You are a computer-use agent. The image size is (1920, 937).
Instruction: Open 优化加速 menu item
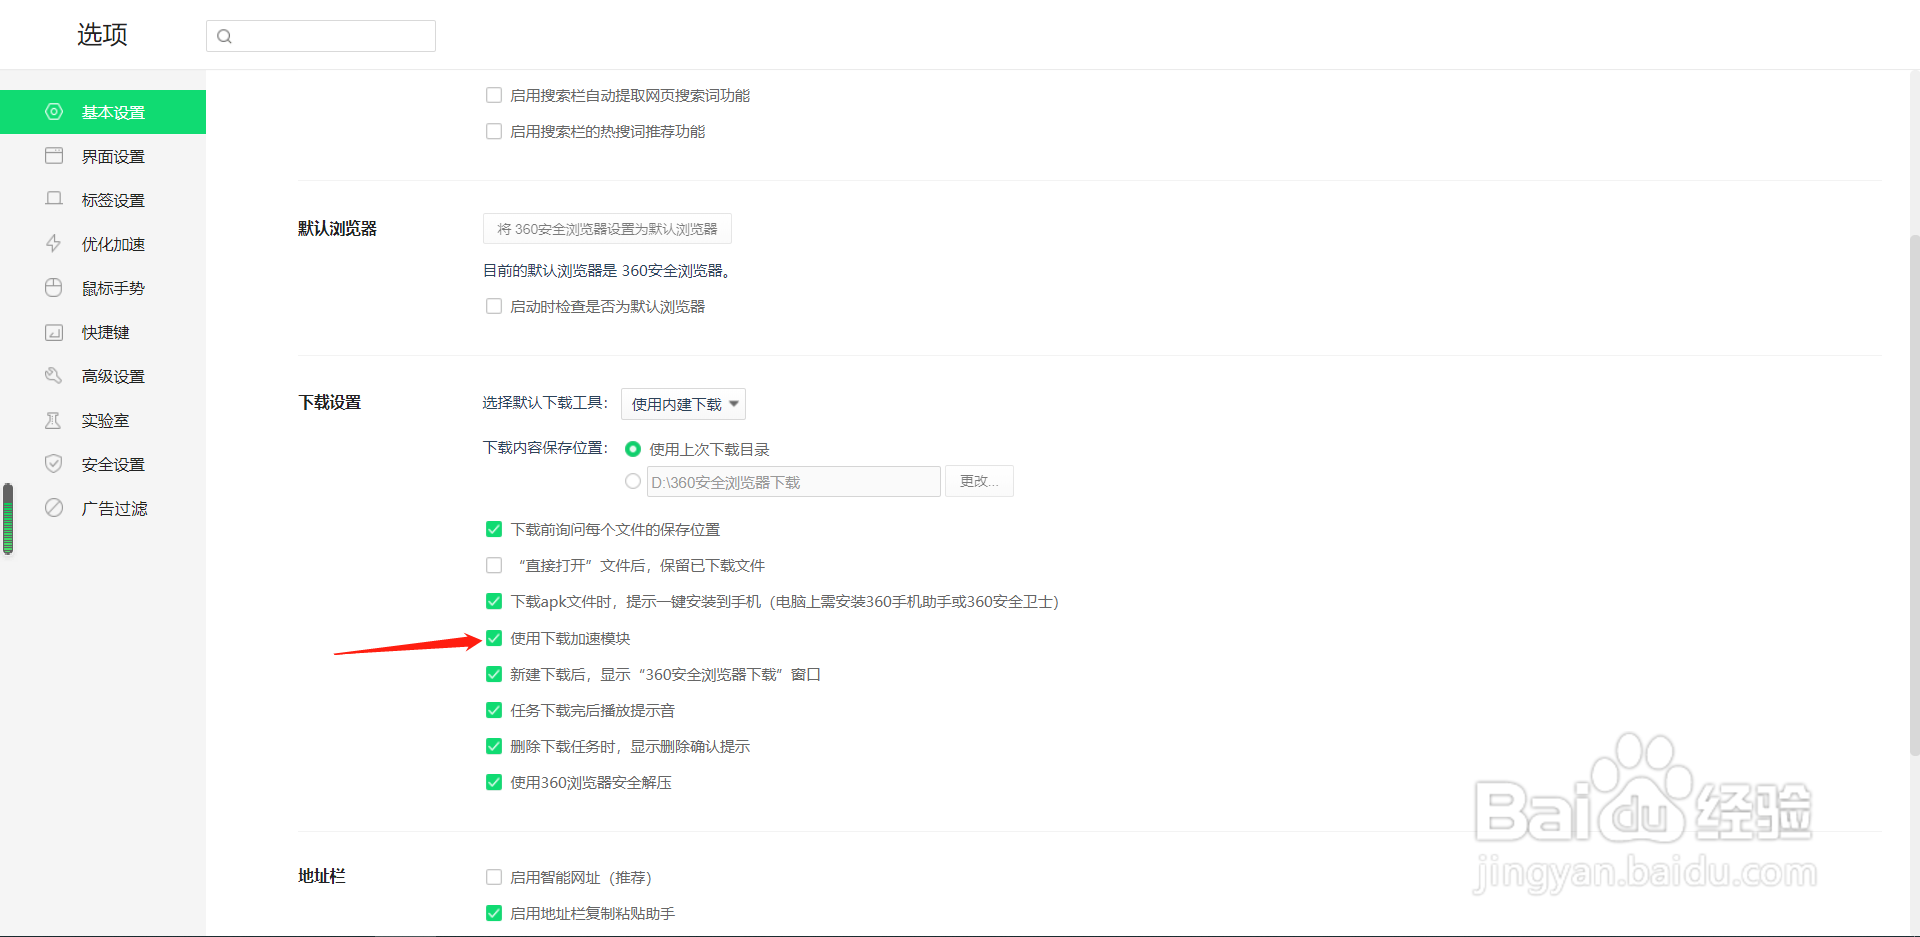[x=103, y=244]
